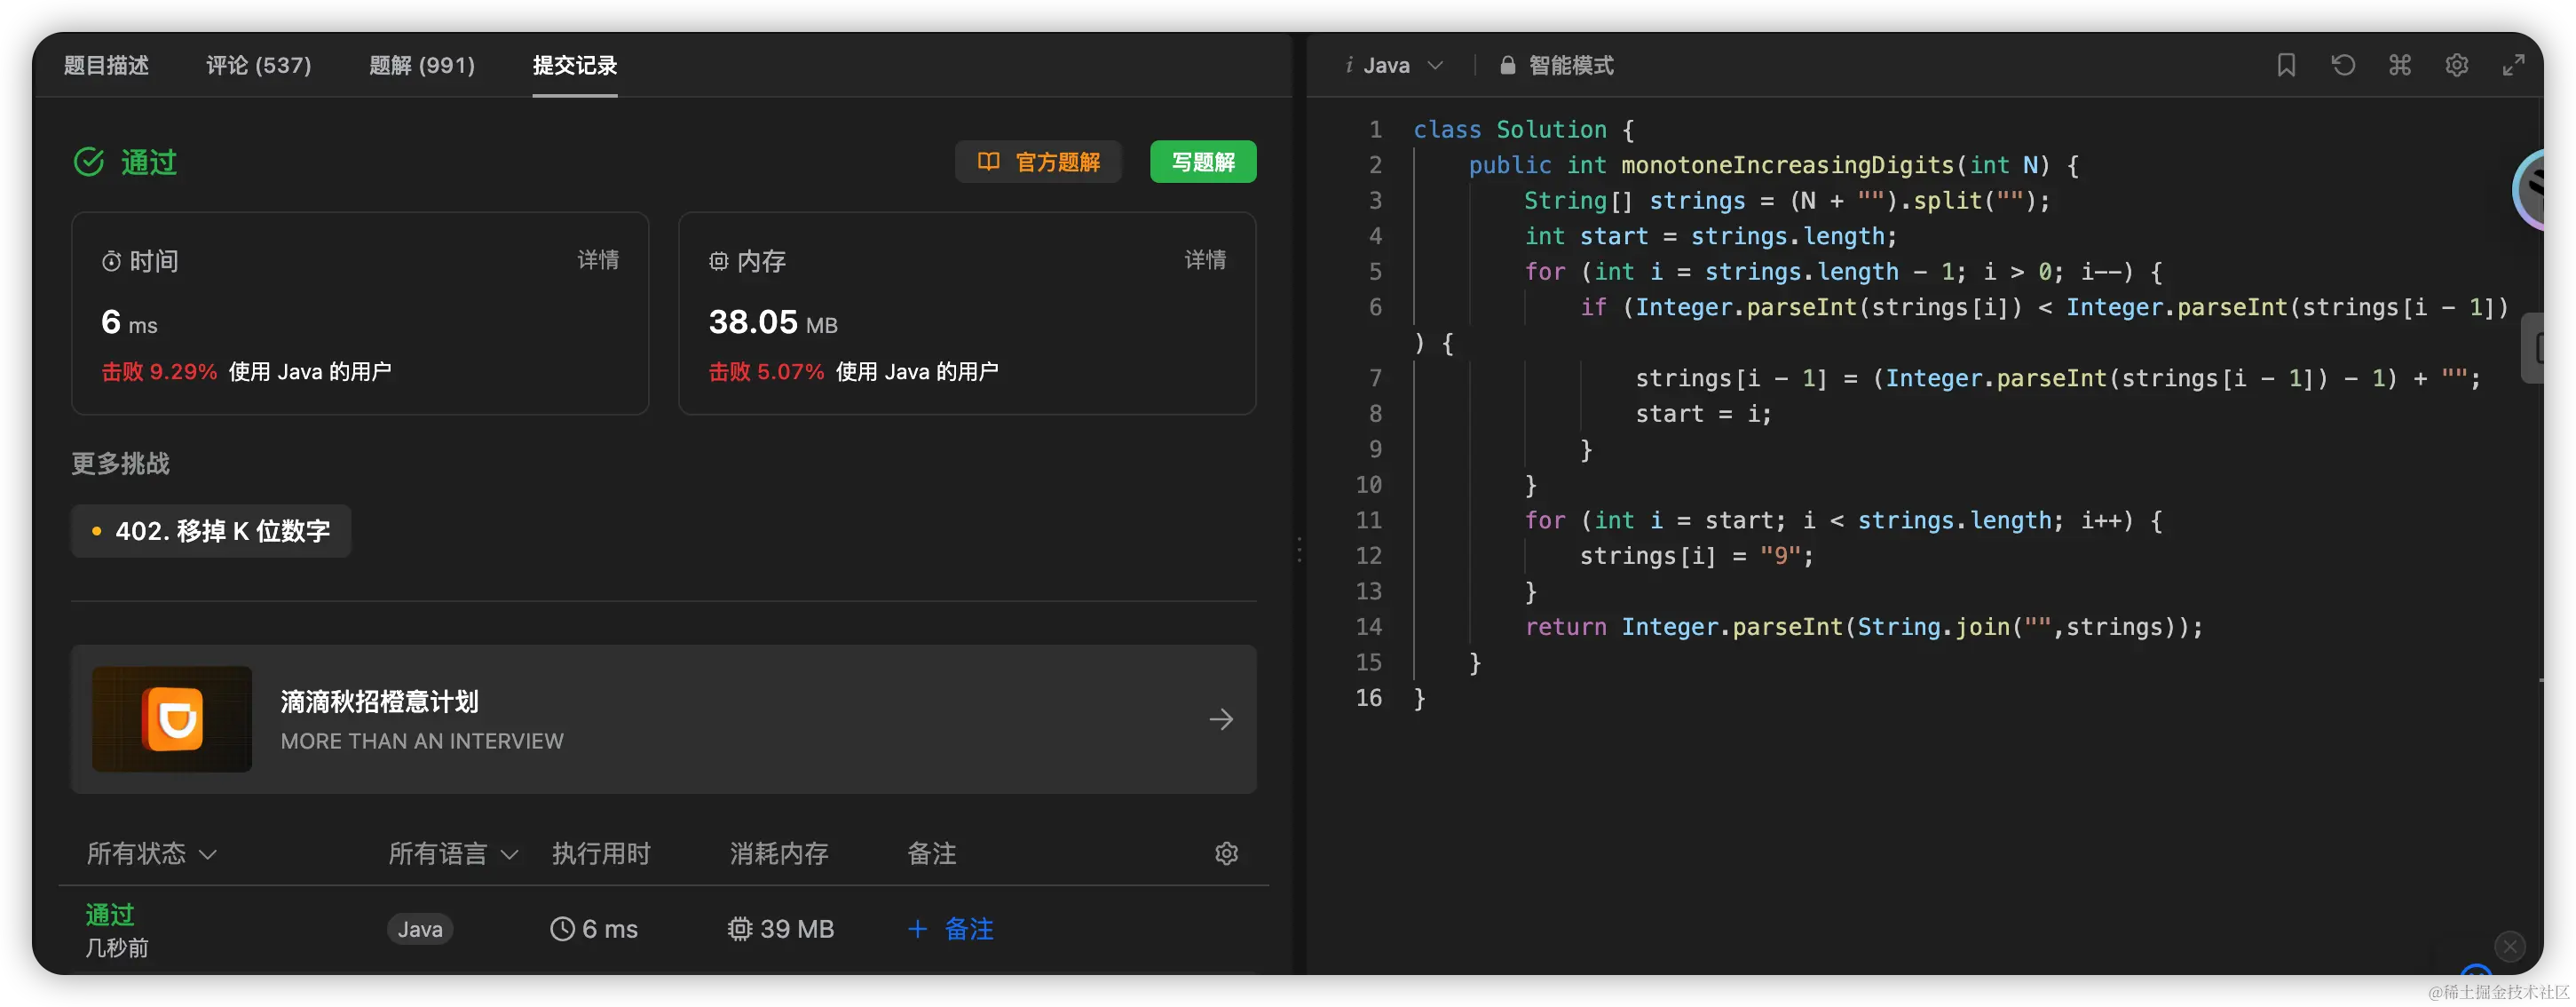Open the 官方题解 button

1038,162
